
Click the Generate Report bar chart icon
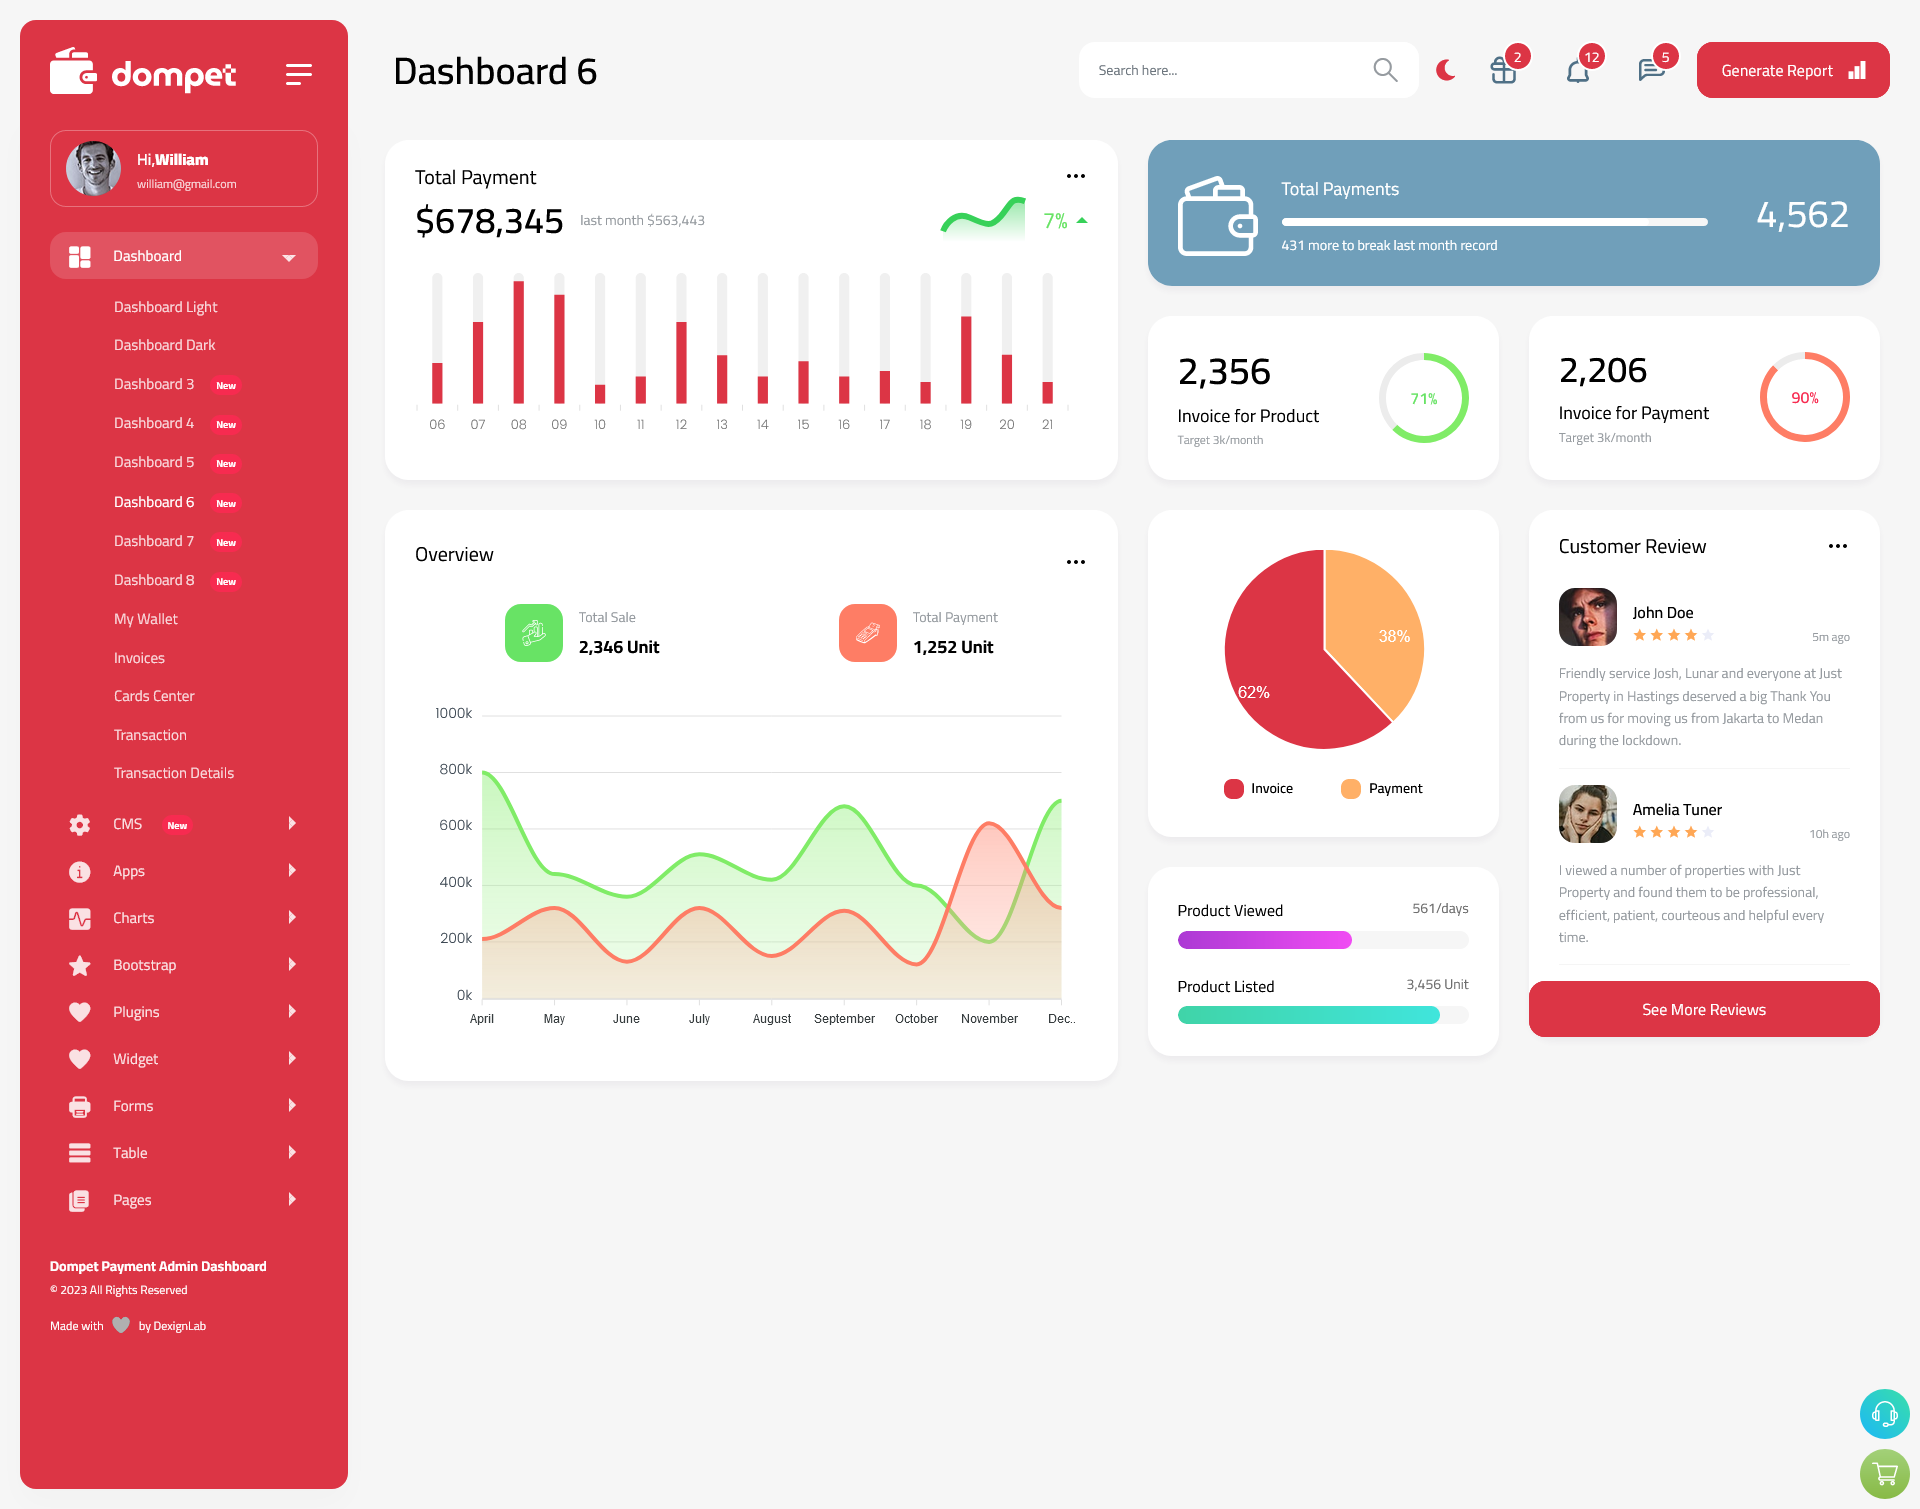coord(1858,70)
